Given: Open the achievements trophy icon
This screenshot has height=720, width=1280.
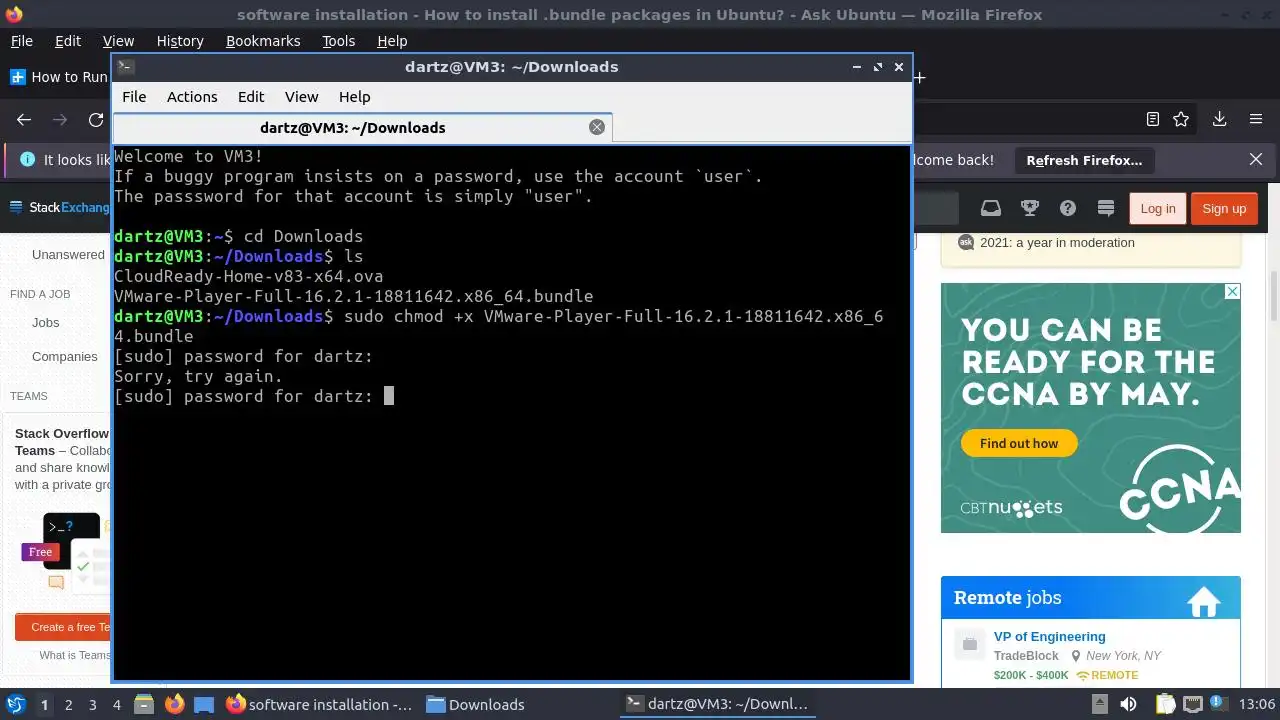Looking at the screenshot, I should point(1029,208).
